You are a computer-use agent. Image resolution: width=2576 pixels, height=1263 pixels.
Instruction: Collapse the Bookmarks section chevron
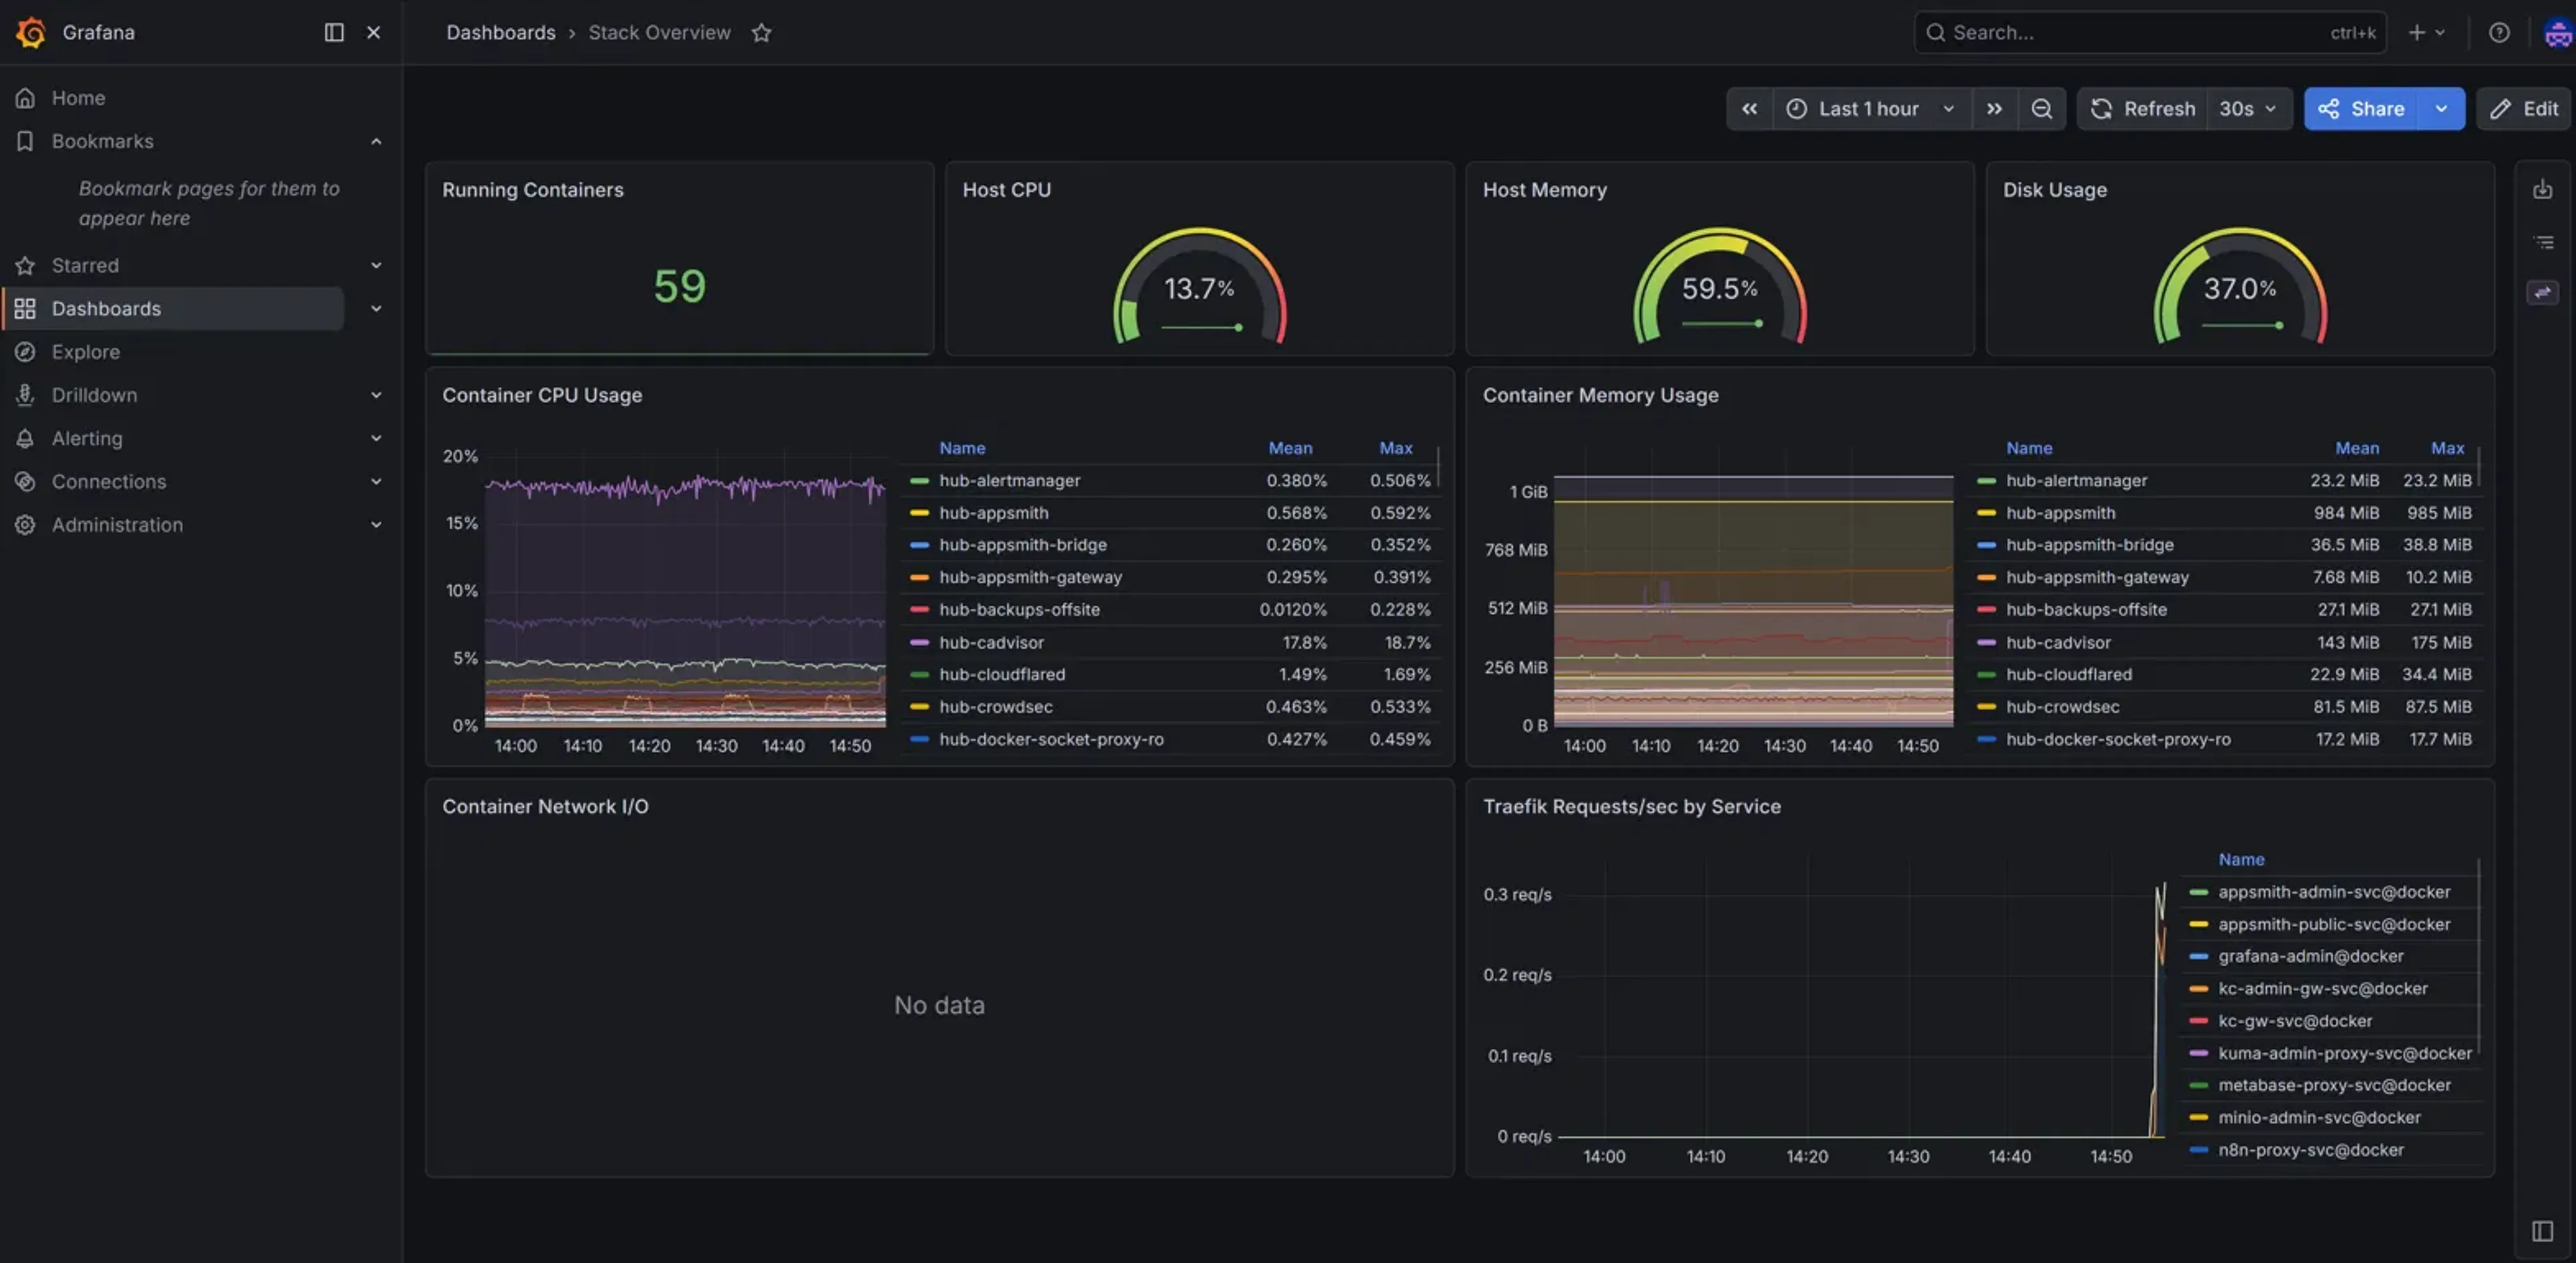pos(376,141)
